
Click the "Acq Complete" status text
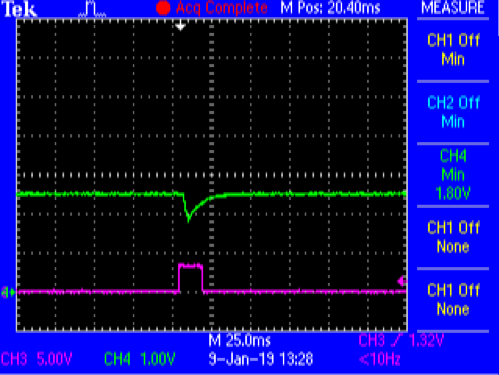point(222,8)
